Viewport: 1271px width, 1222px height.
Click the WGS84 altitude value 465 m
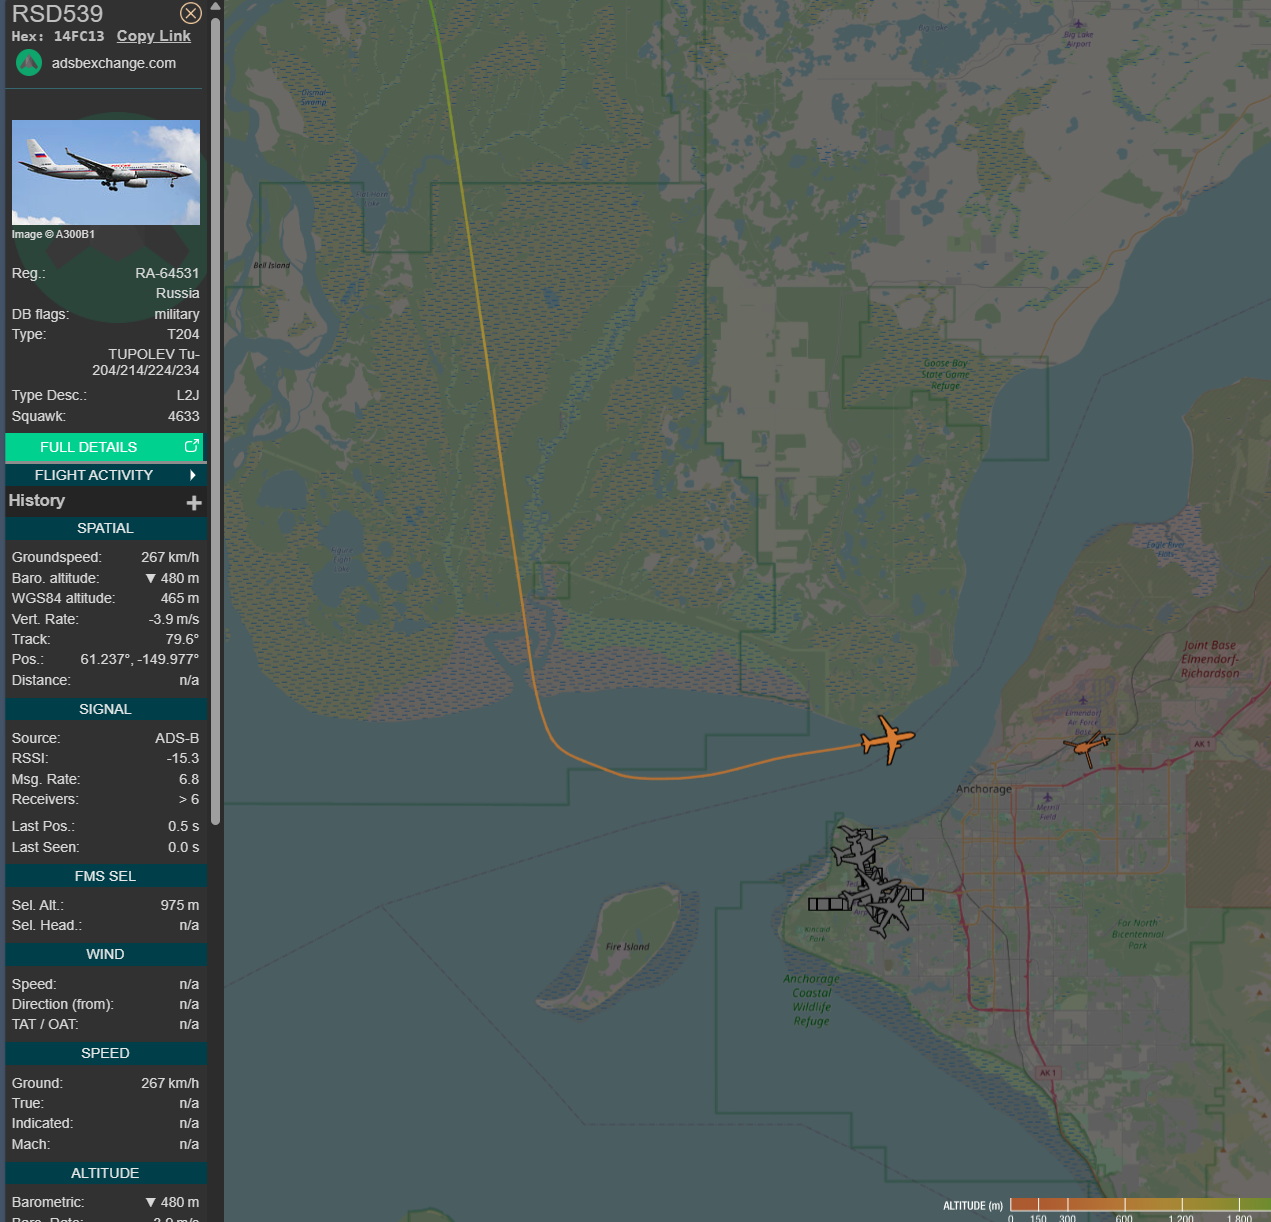point(180,598)
